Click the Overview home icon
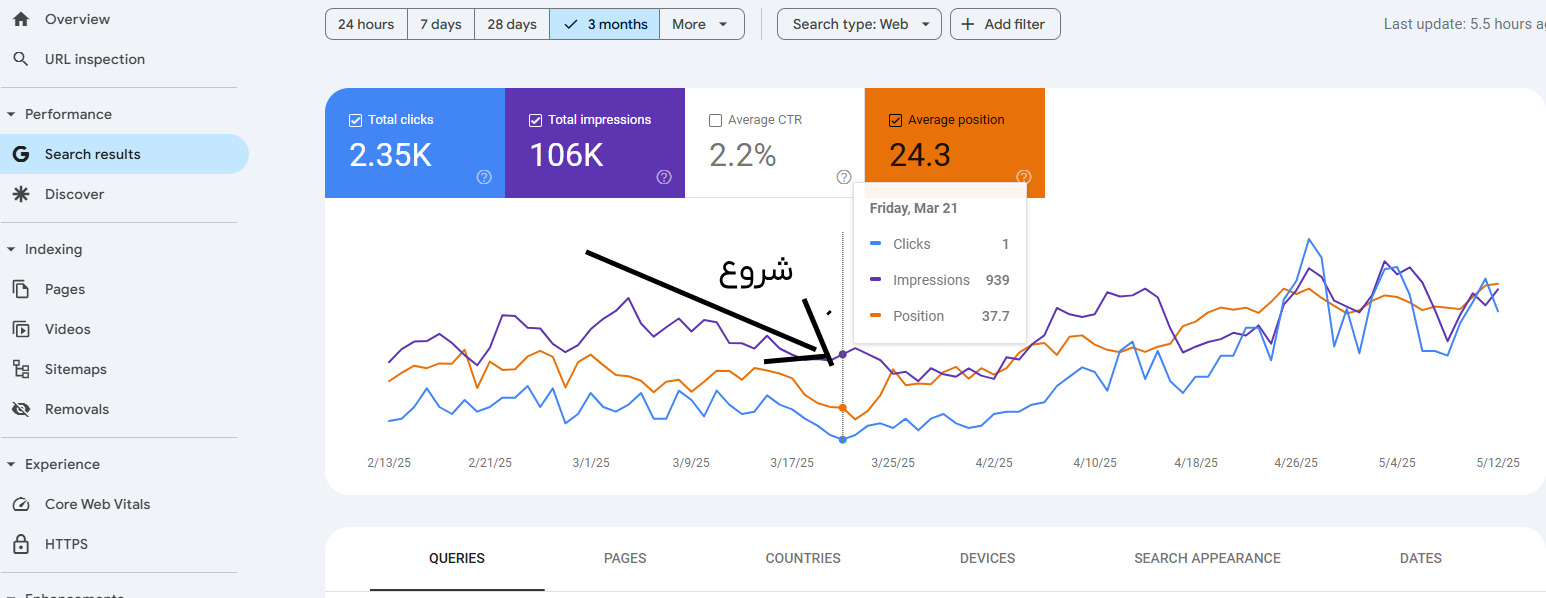 [20, 19]
